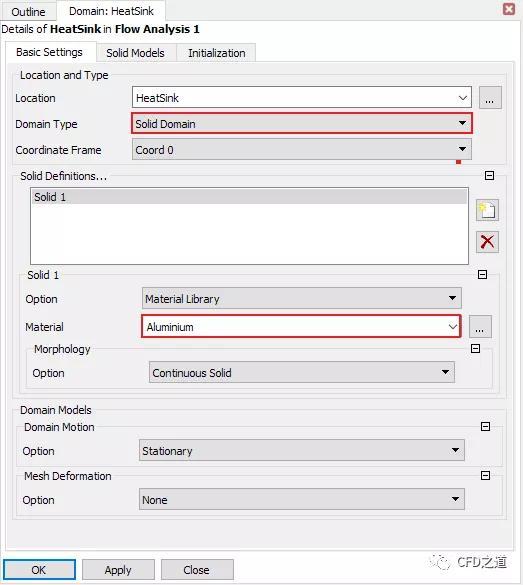Viewport: 523px width, 585px height.
Task: Open the Domain Motion Stationary dropdown
Action: pyautogui.click(x=302, y=450)
